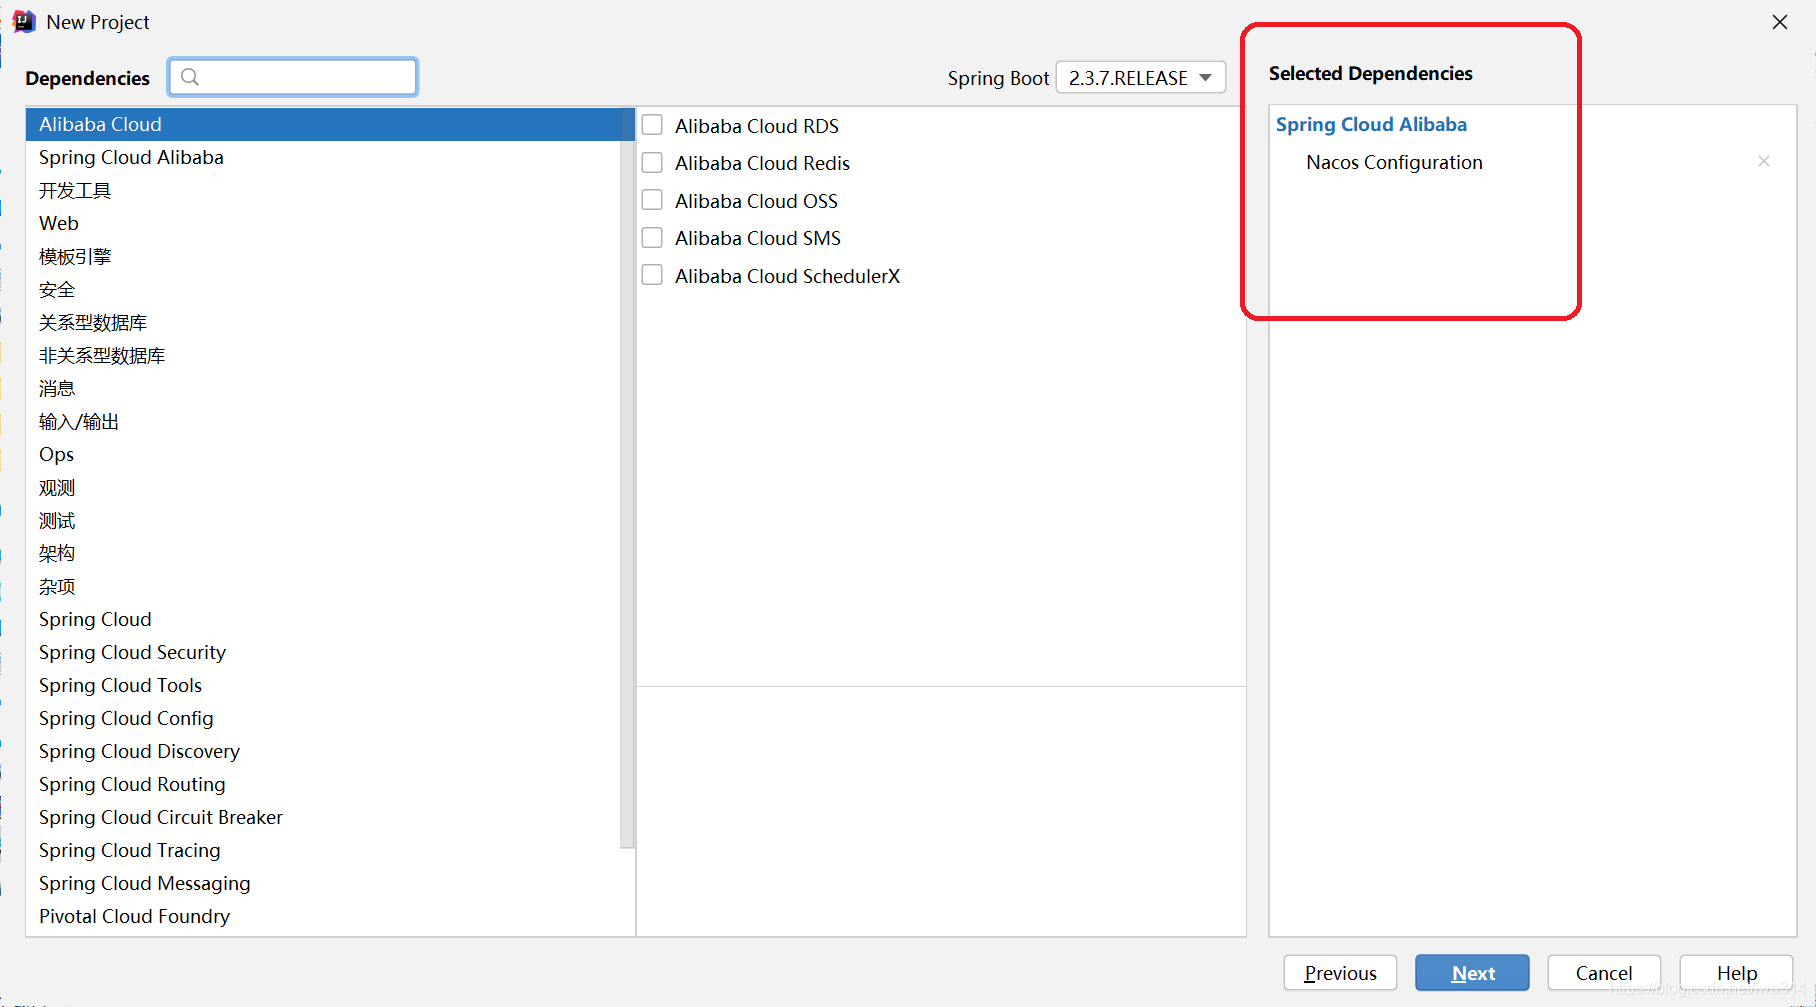Select Spring Cloud Security category

pos(323,652)
